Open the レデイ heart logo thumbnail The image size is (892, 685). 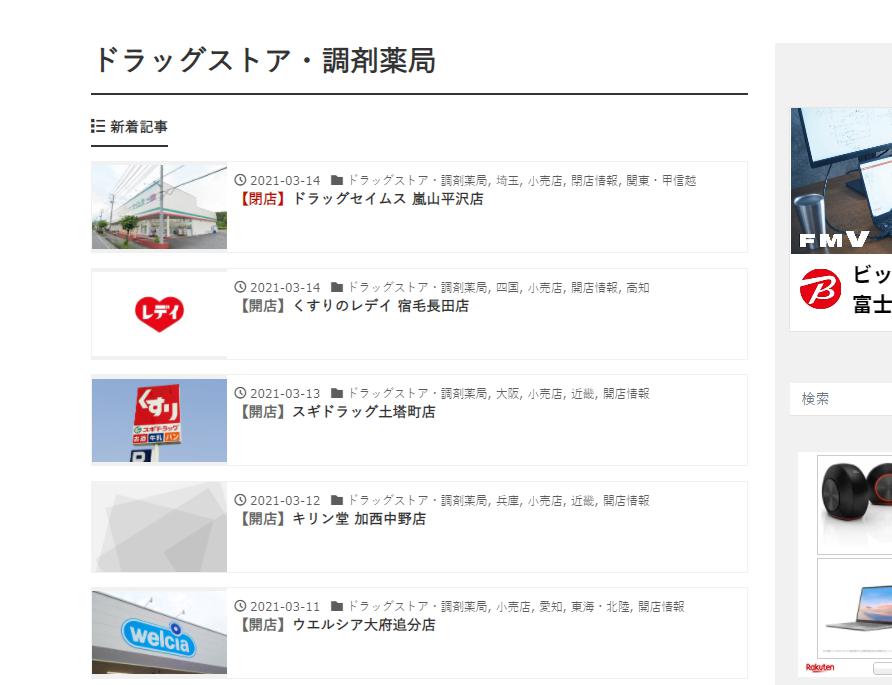tap(159, 314)
